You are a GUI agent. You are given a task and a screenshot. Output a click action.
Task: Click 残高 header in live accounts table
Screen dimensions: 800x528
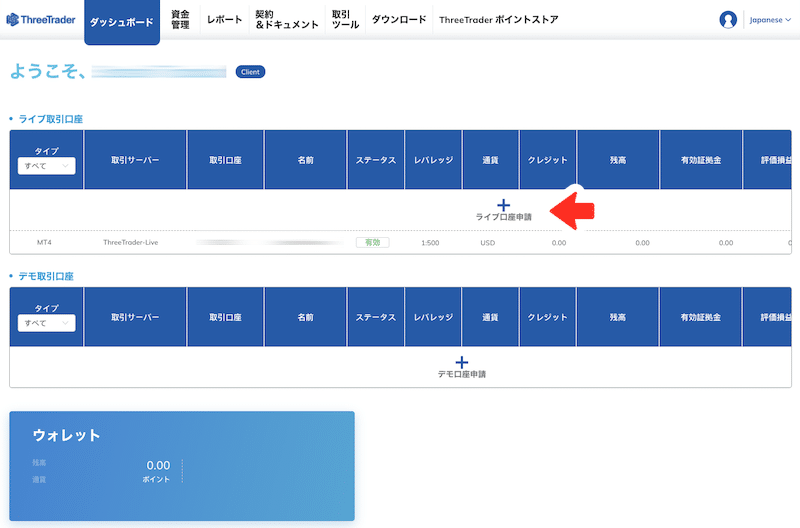click(x=618, y=160)
